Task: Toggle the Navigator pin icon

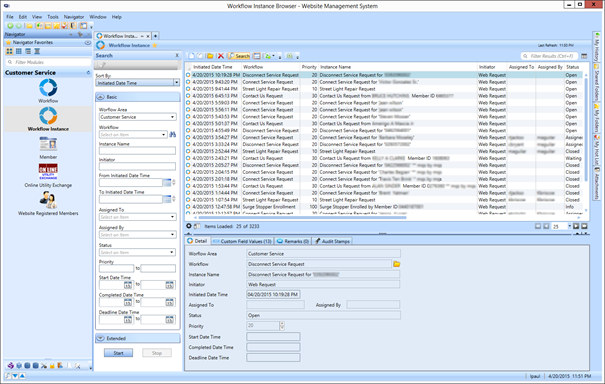Action: [80, 34]
